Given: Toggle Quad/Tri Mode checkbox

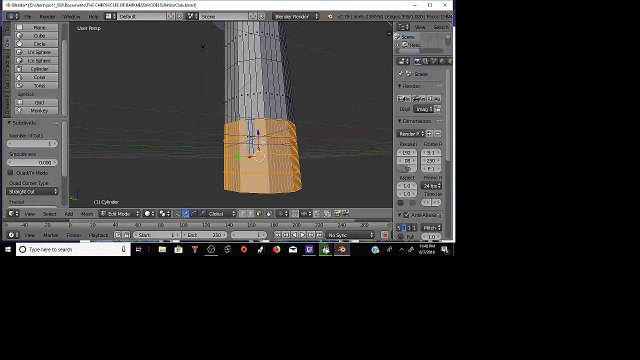Looking at the screenshot, I should 11,173.
